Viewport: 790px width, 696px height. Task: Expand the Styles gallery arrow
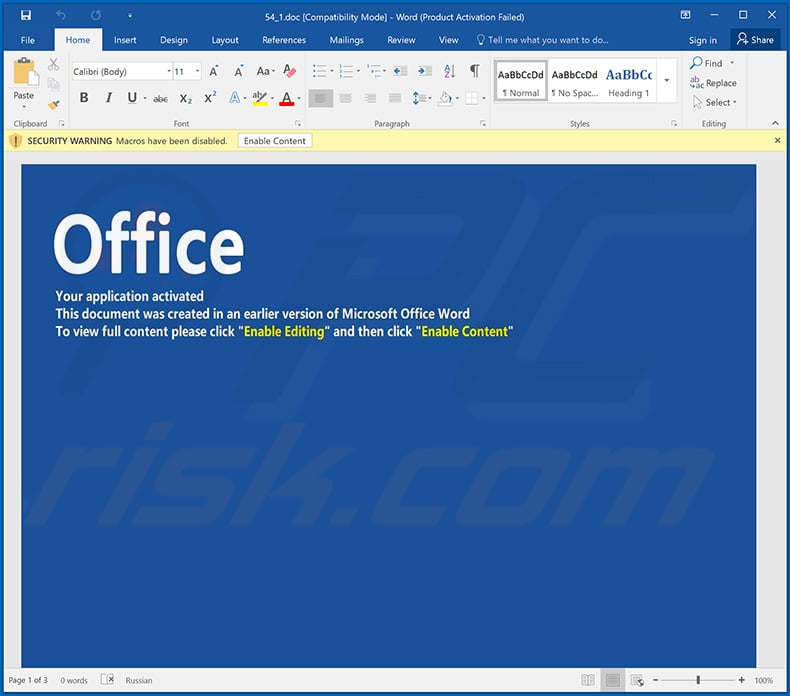coord(667,80)
